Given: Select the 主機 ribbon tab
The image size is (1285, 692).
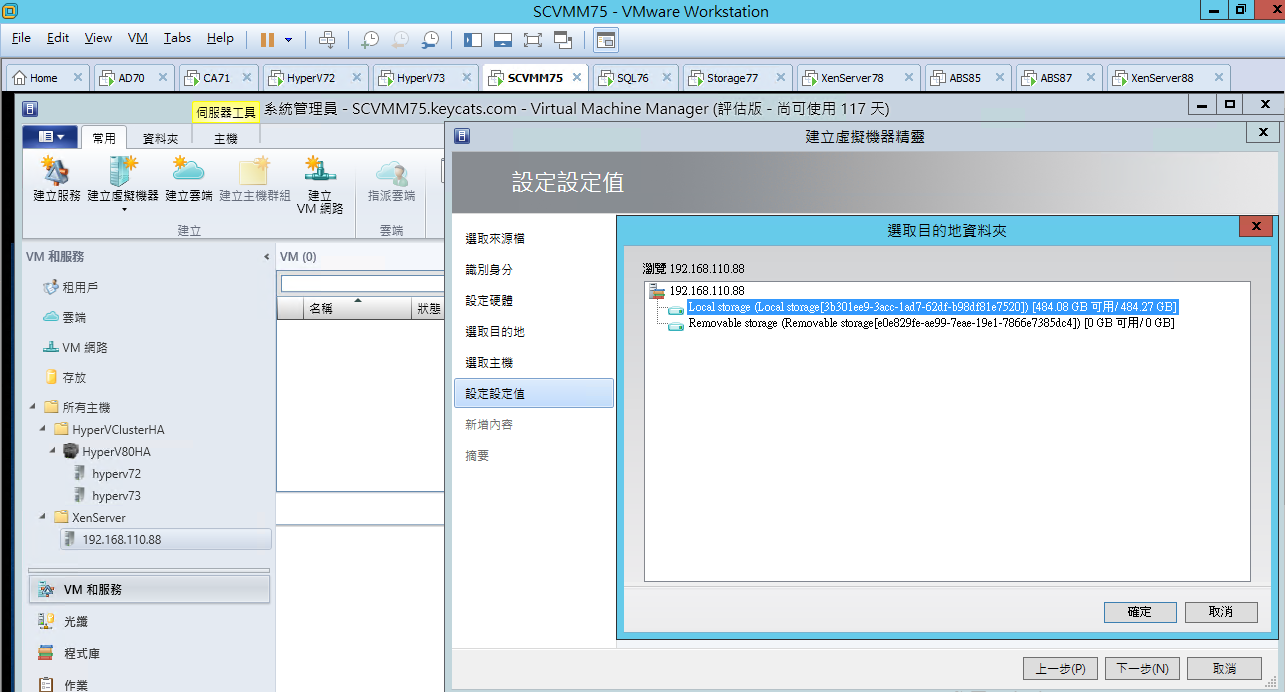Looking at the screenshot, I should tap(226, 139).
